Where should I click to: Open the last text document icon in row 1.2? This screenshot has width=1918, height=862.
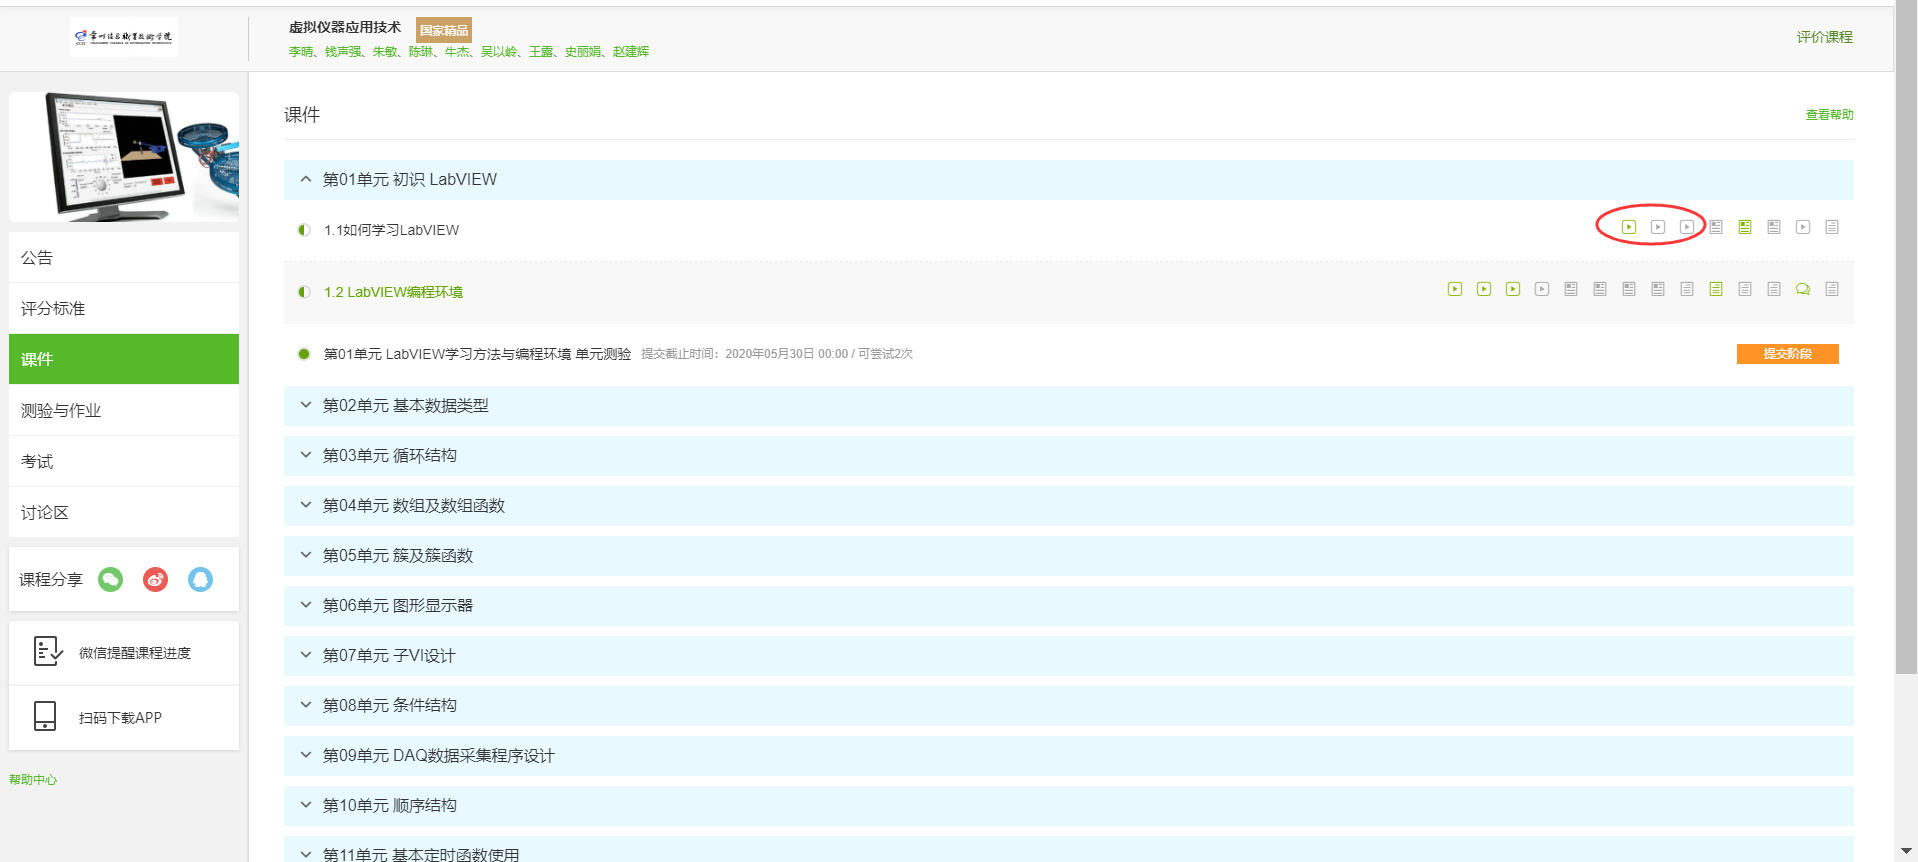coord(1832,289)
